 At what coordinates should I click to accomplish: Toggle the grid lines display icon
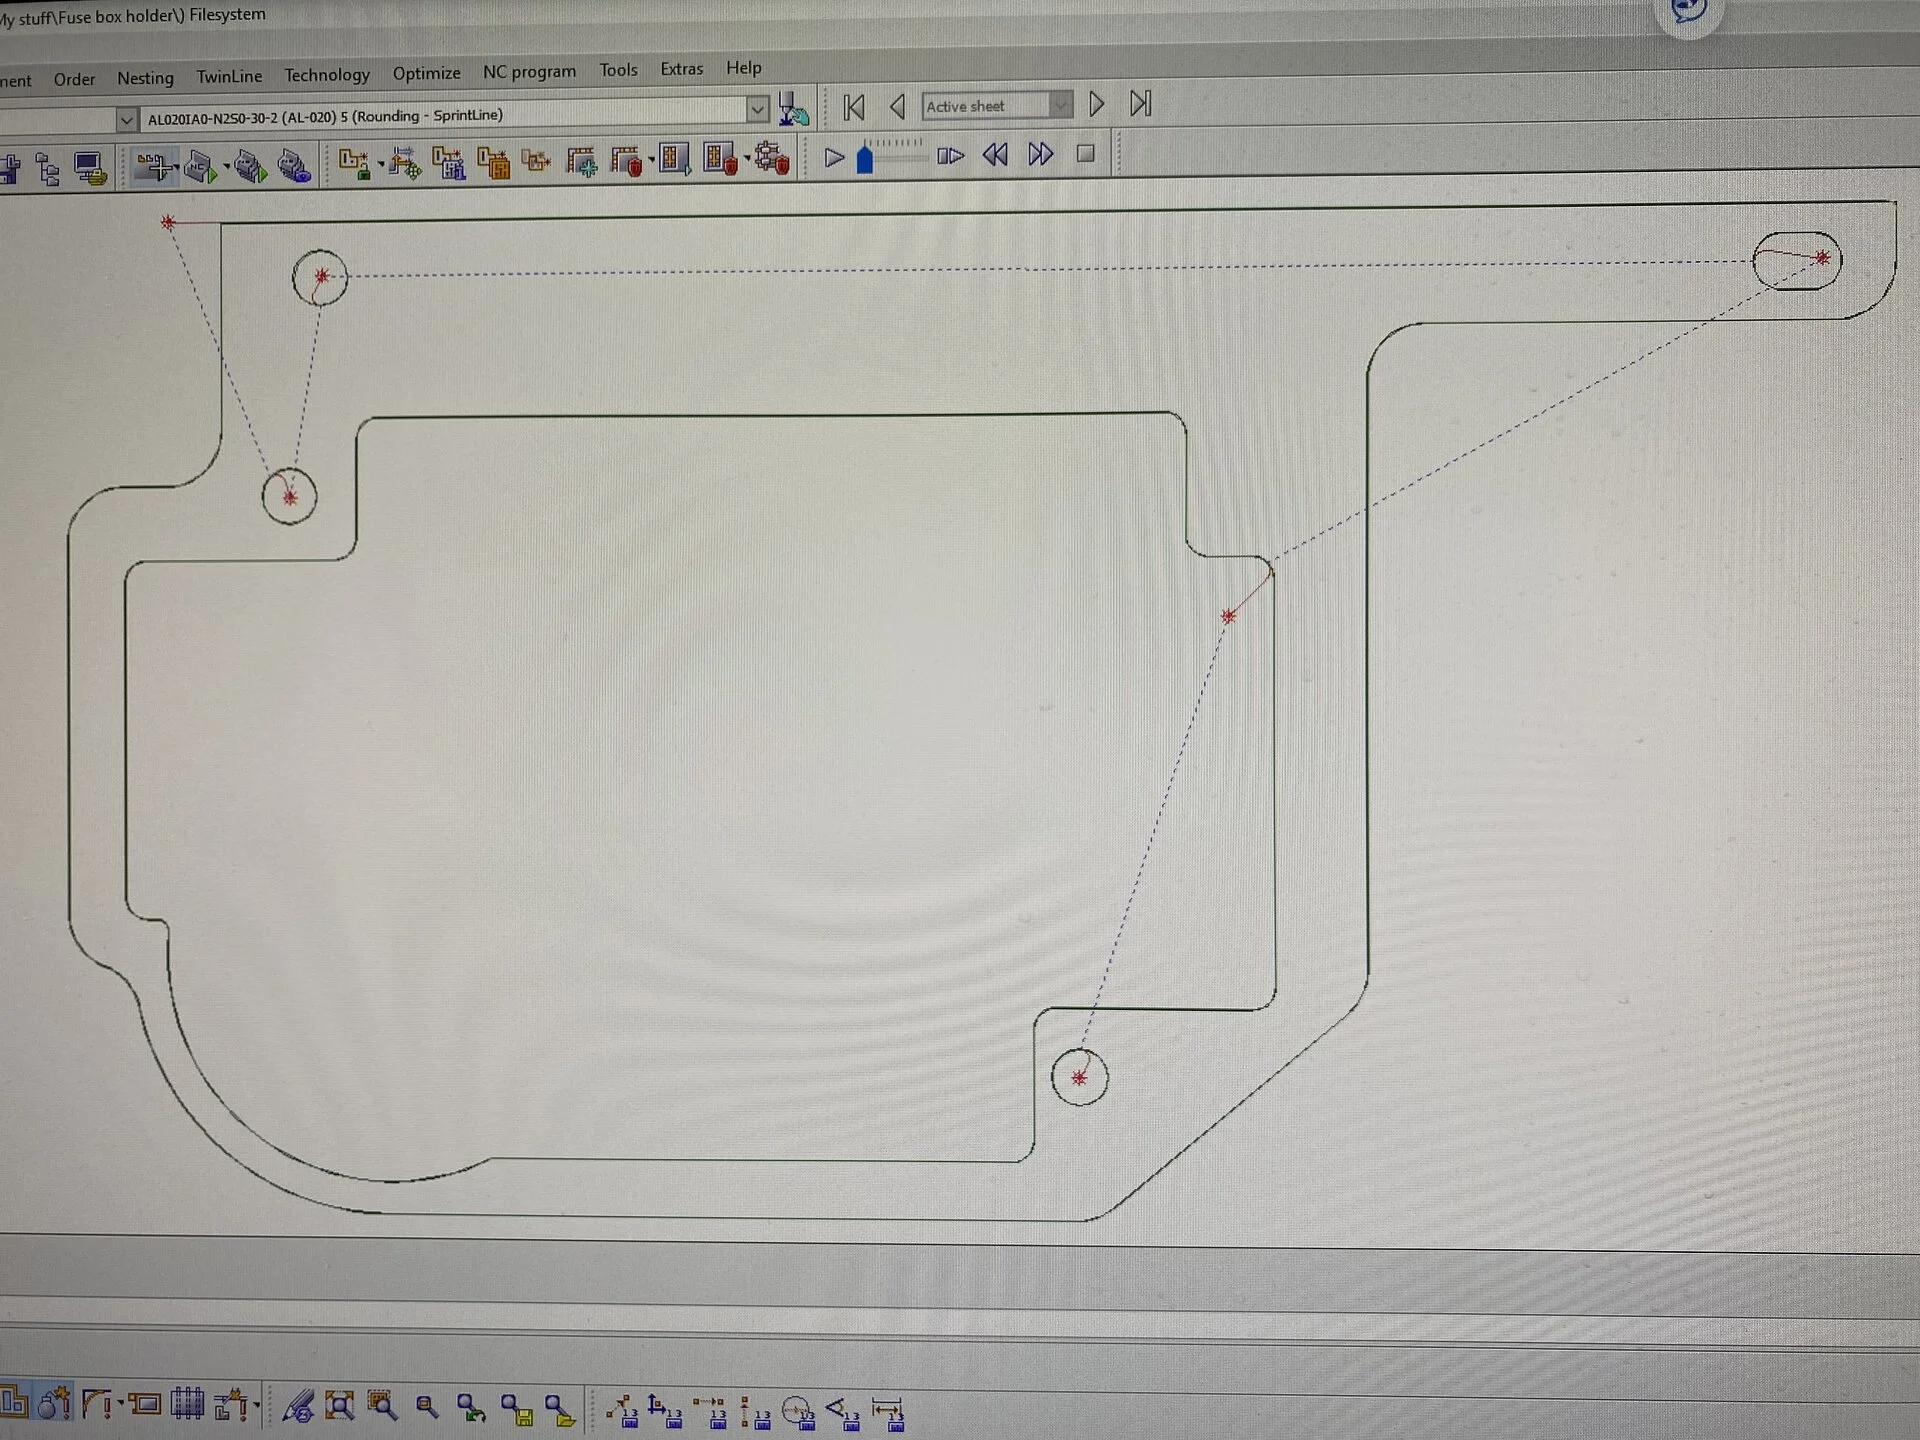(x=187, y=1403)
